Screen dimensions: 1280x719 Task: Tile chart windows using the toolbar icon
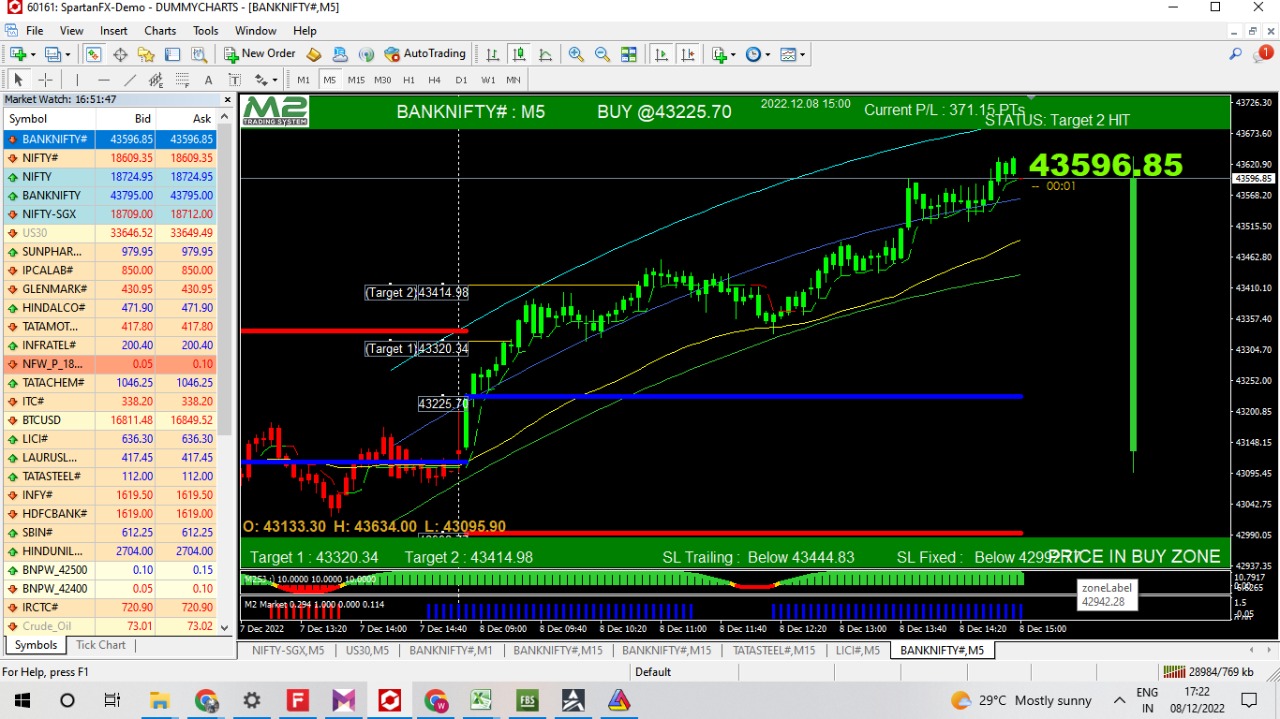pos(628,54)
